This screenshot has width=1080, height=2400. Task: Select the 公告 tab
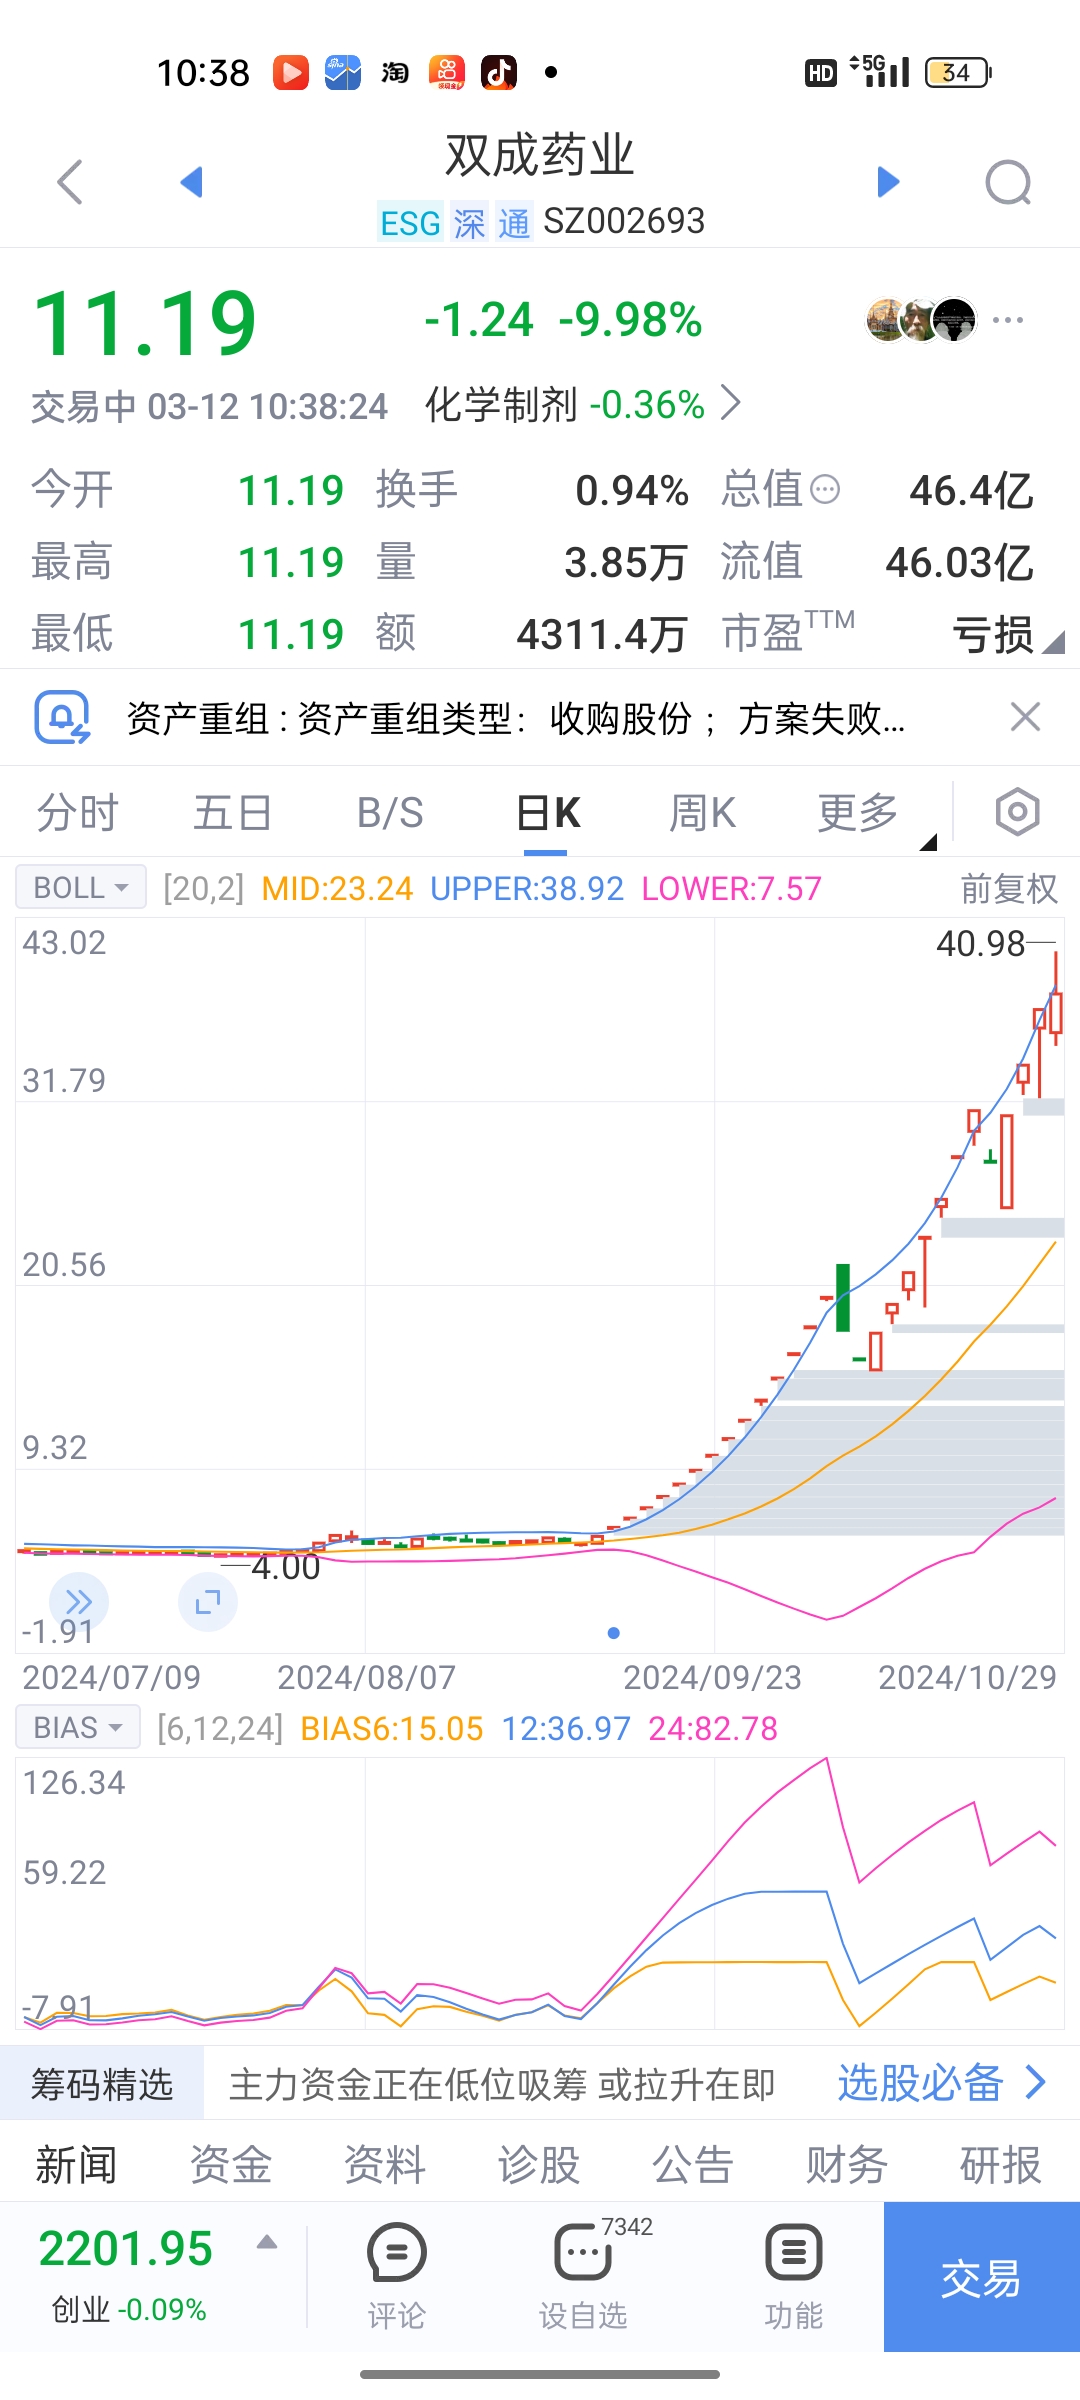(x=693, y=2165)
